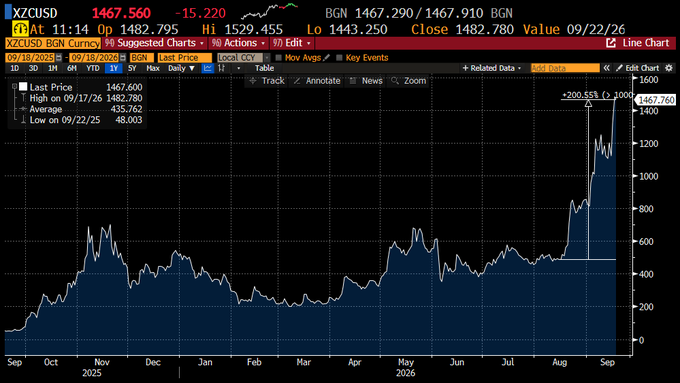
Task: Click the XZCUSD BGN Curncy security field
Action: tap(53, 43)
